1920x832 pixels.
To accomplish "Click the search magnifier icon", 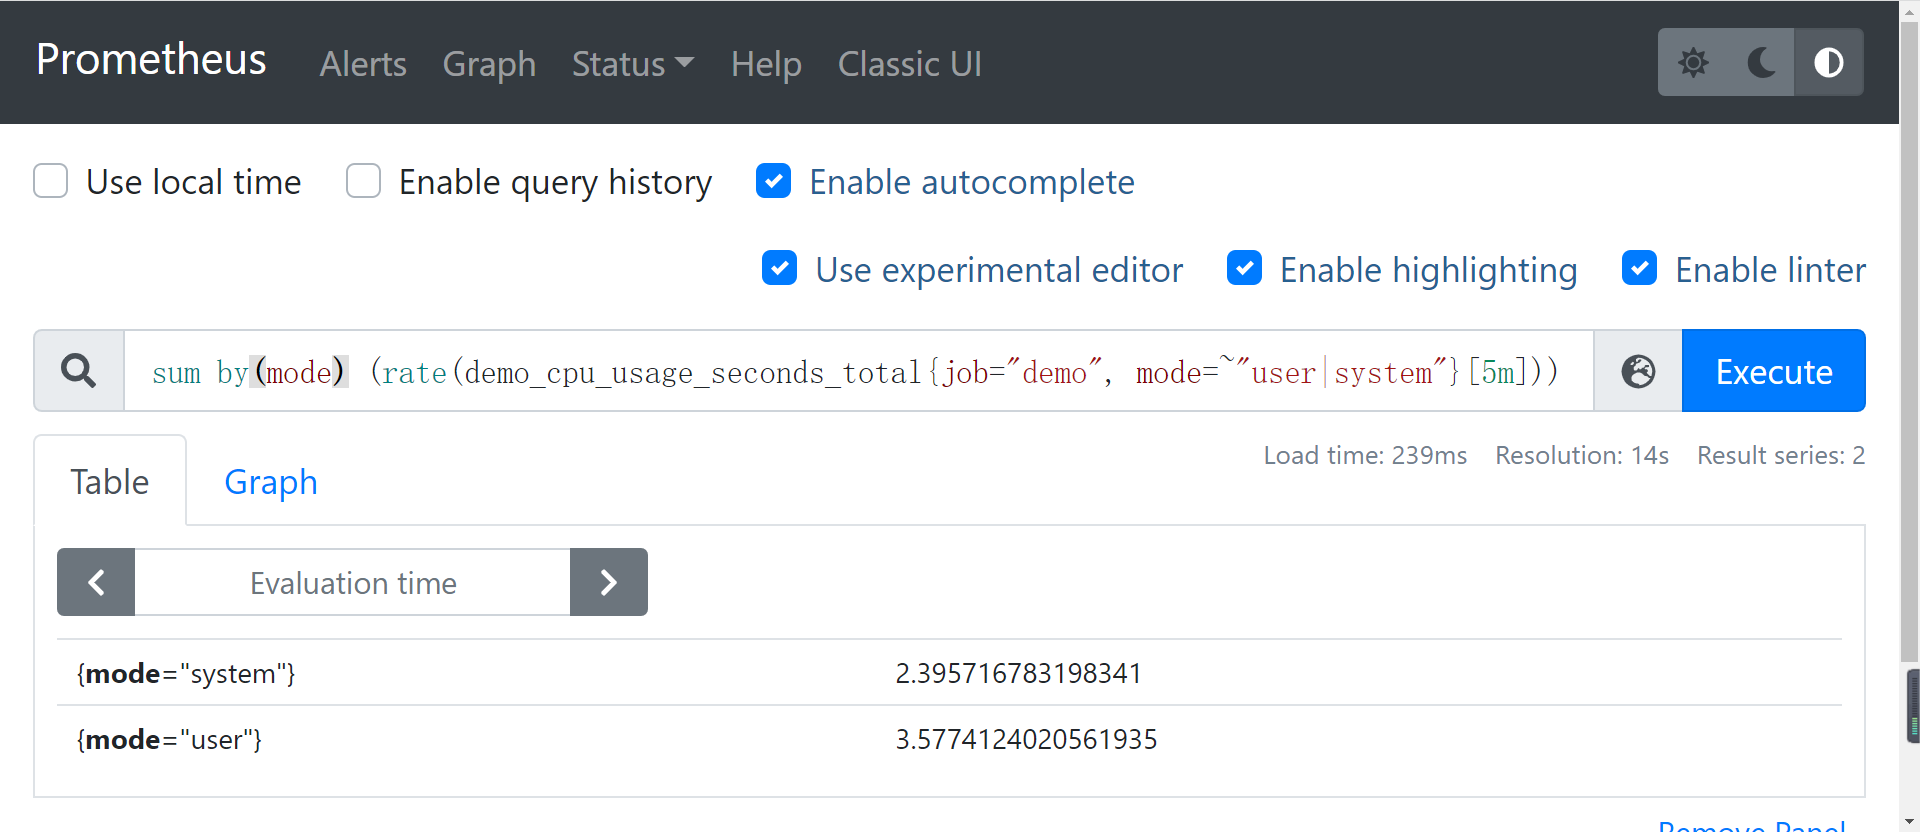I will point(79,371).
